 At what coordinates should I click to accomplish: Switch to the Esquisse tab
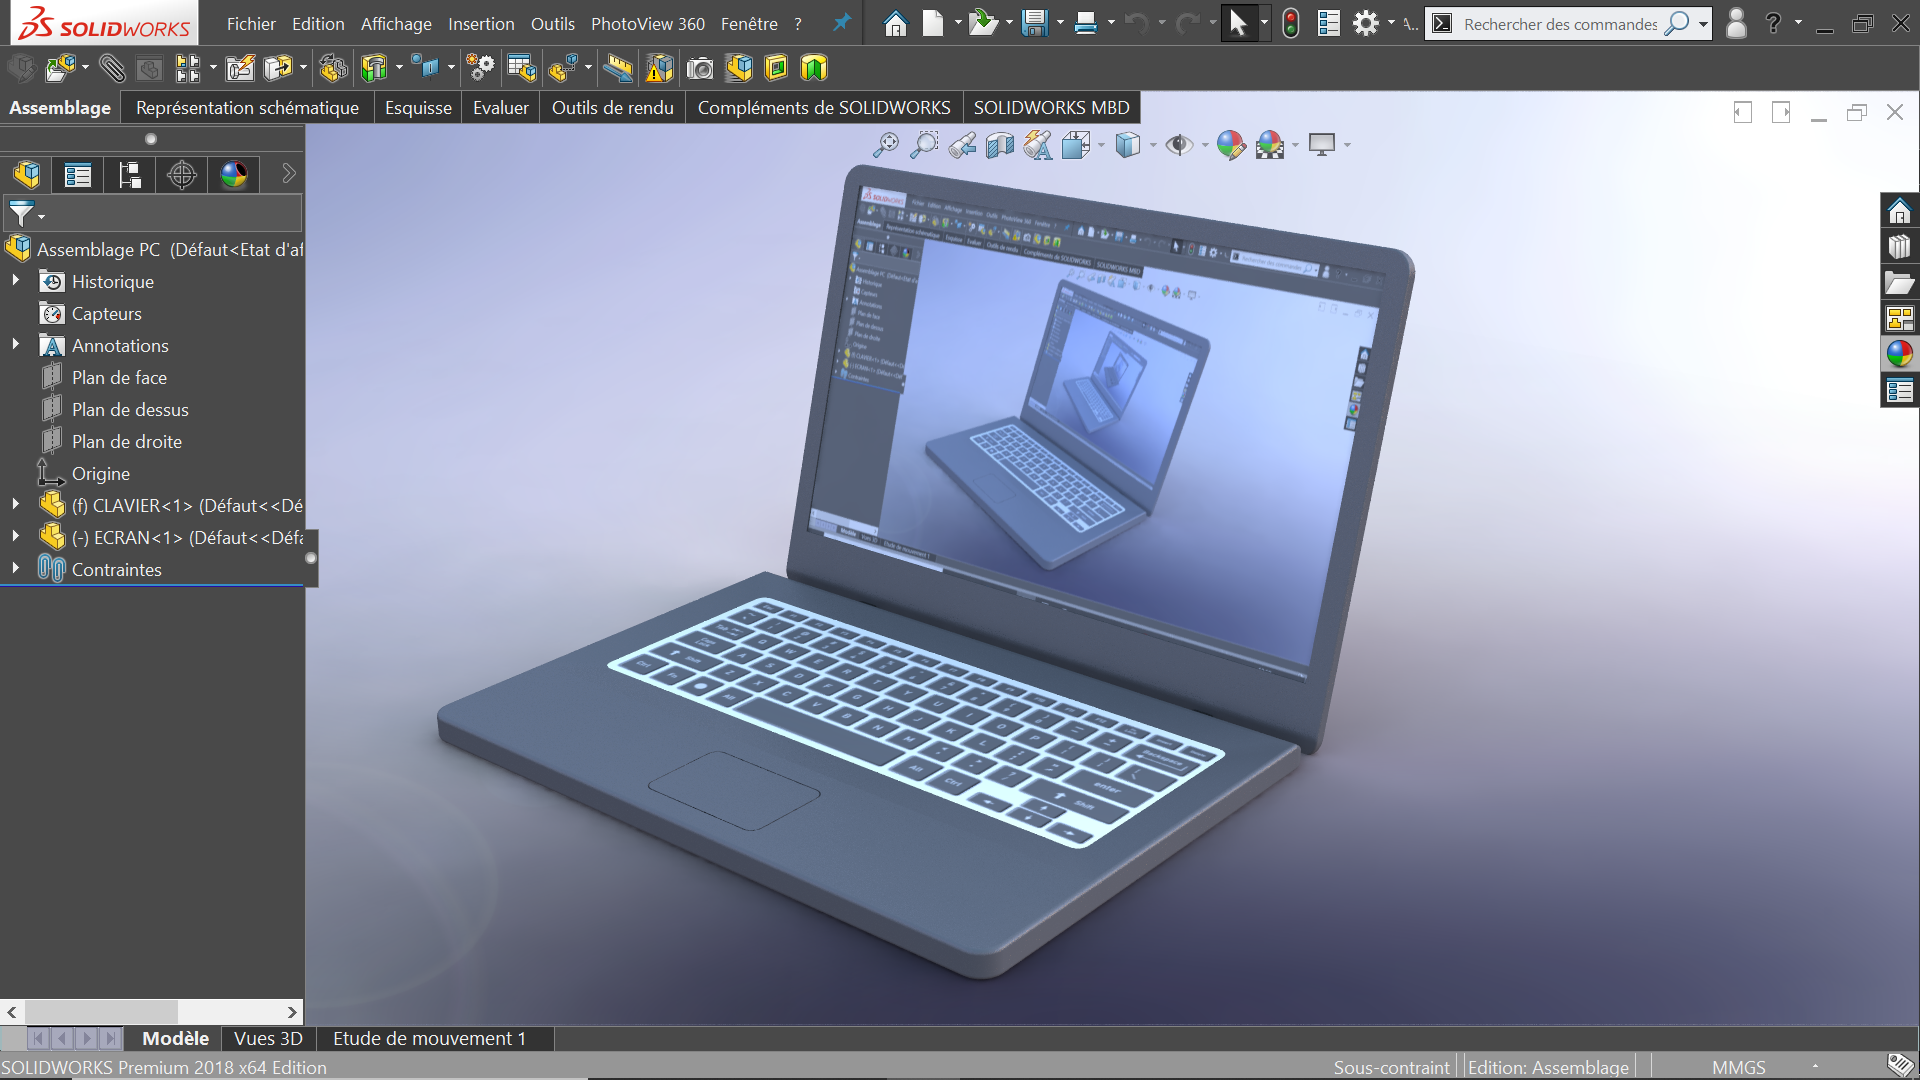pos(418,107)
